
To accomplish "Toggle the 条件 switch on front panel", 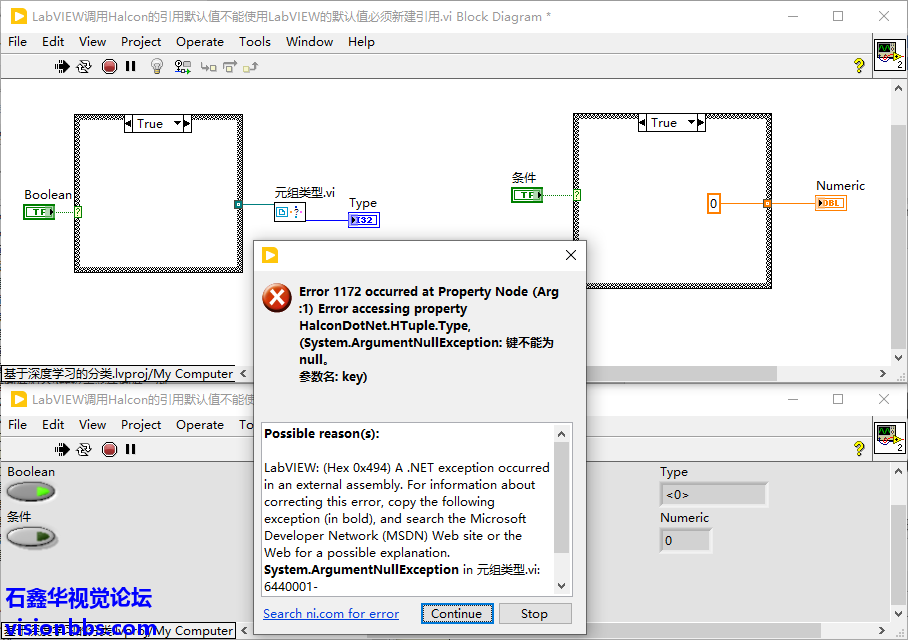I will pos(31,536).
